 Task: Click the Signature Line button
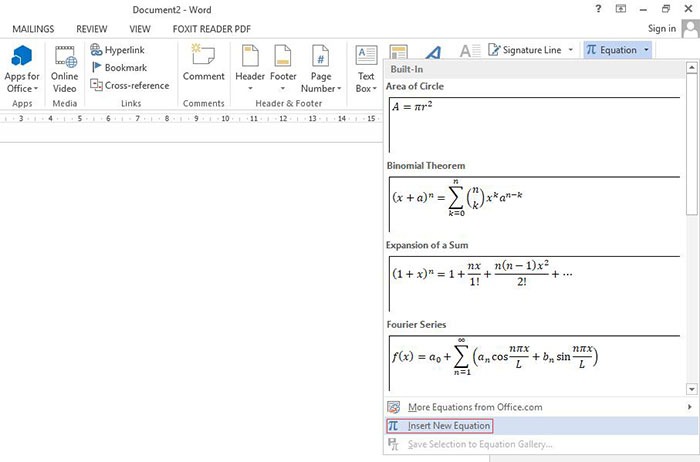[531, 49]
